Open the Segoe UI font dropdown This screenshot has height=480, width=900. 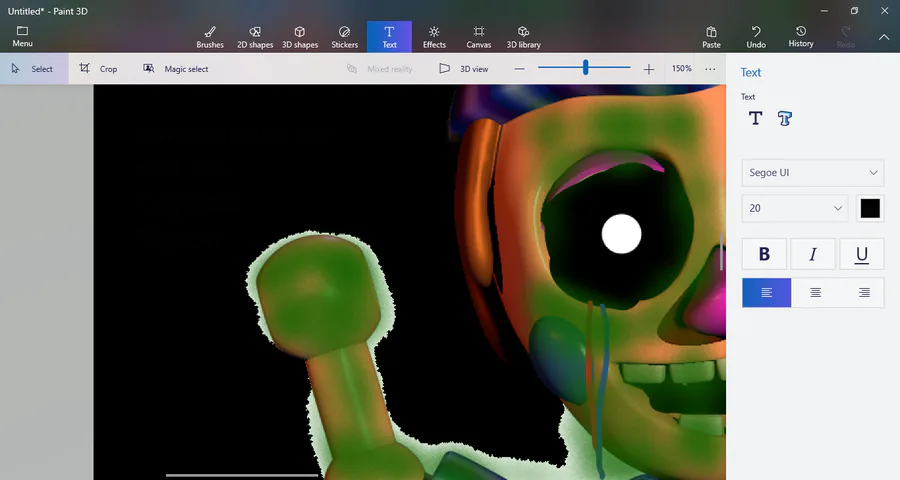813,173
